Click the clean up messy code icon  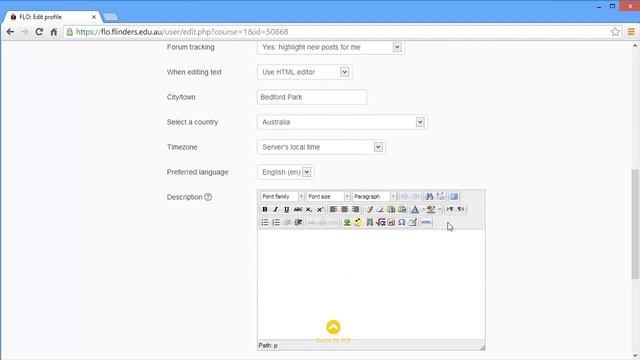[369, 209]
